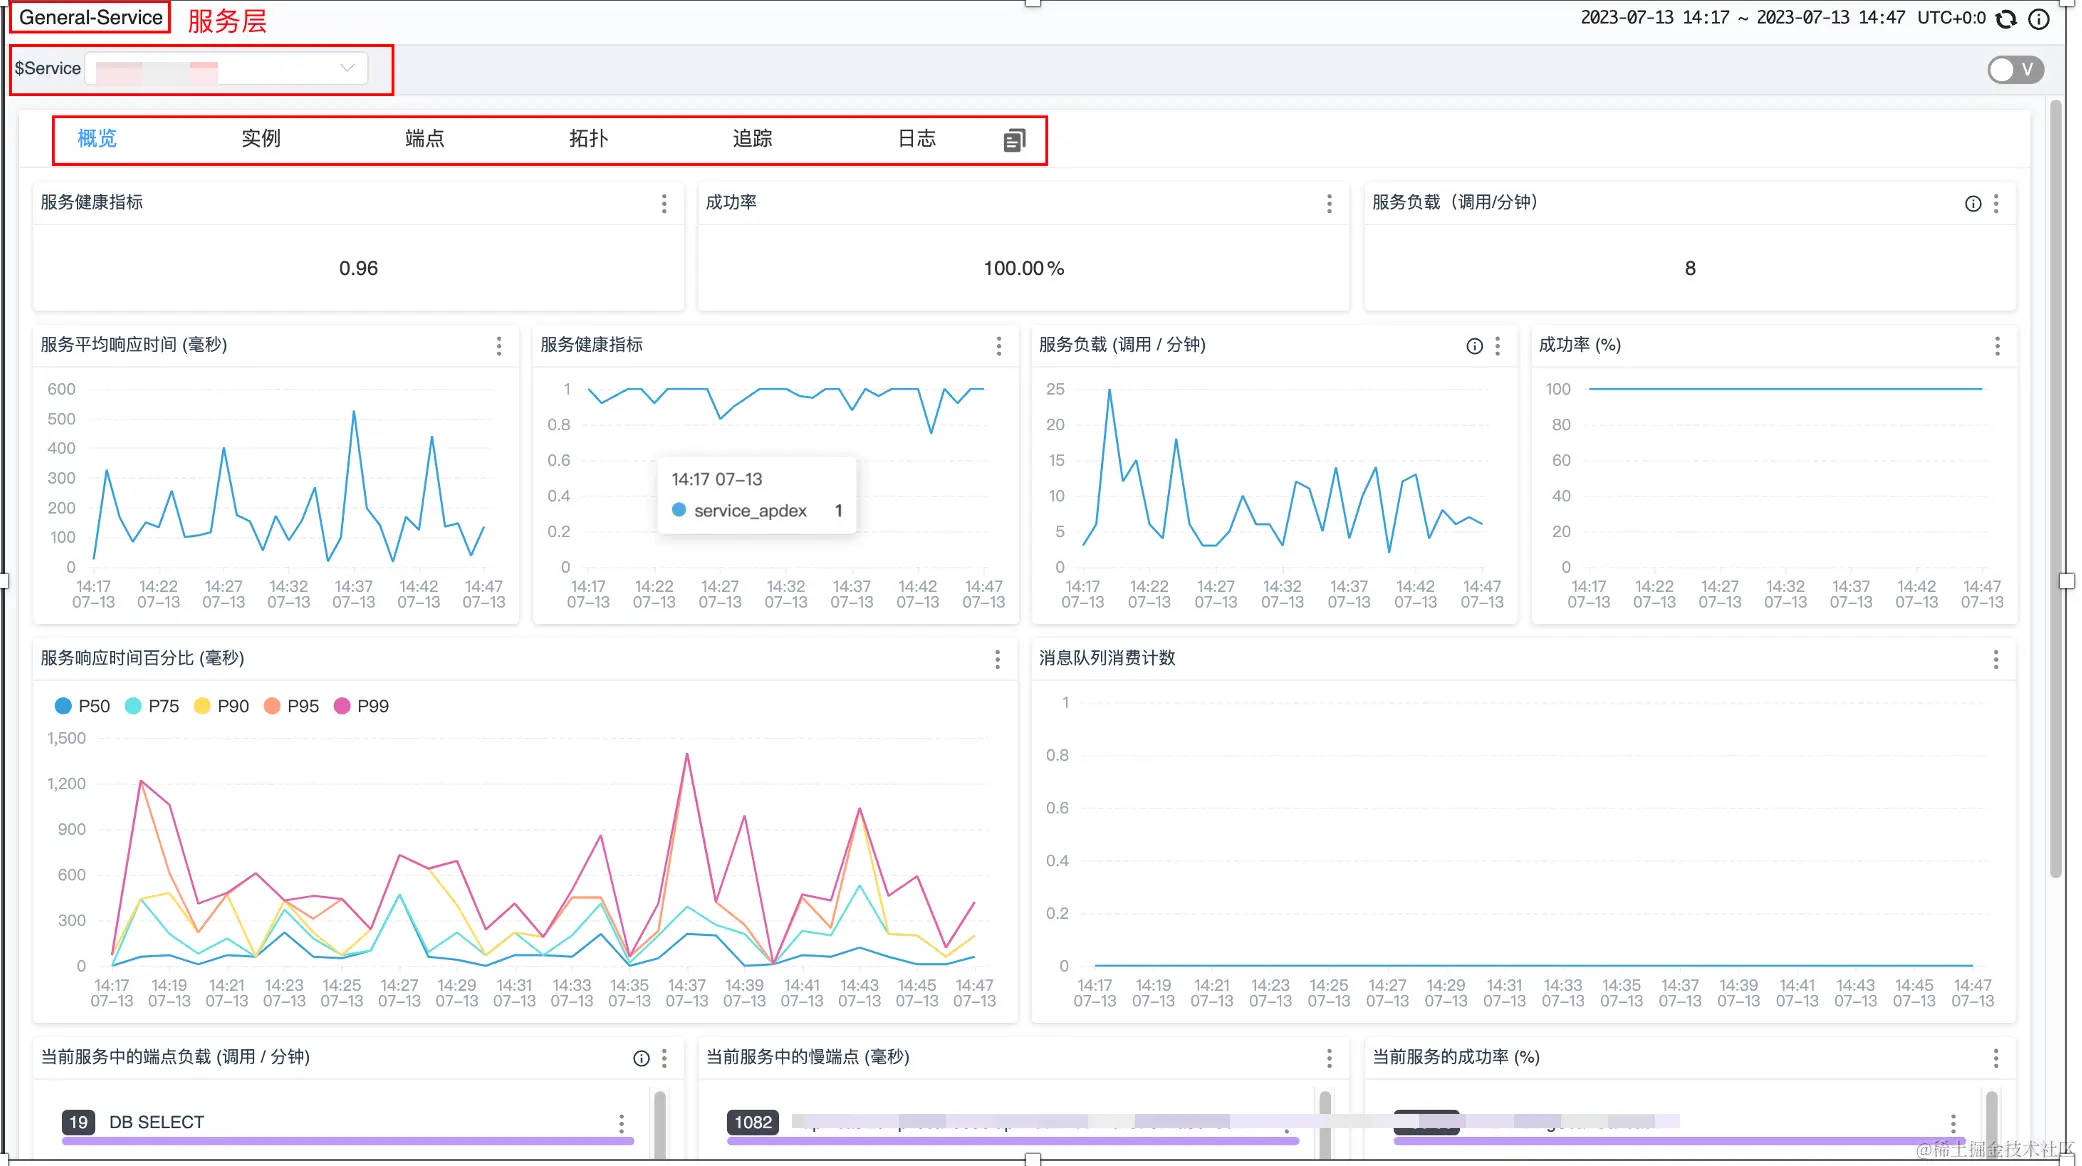Click the P90 yellow color dot
Image resolution: width=2082 pixels, height=1166 pixels.
pos(202,706)
